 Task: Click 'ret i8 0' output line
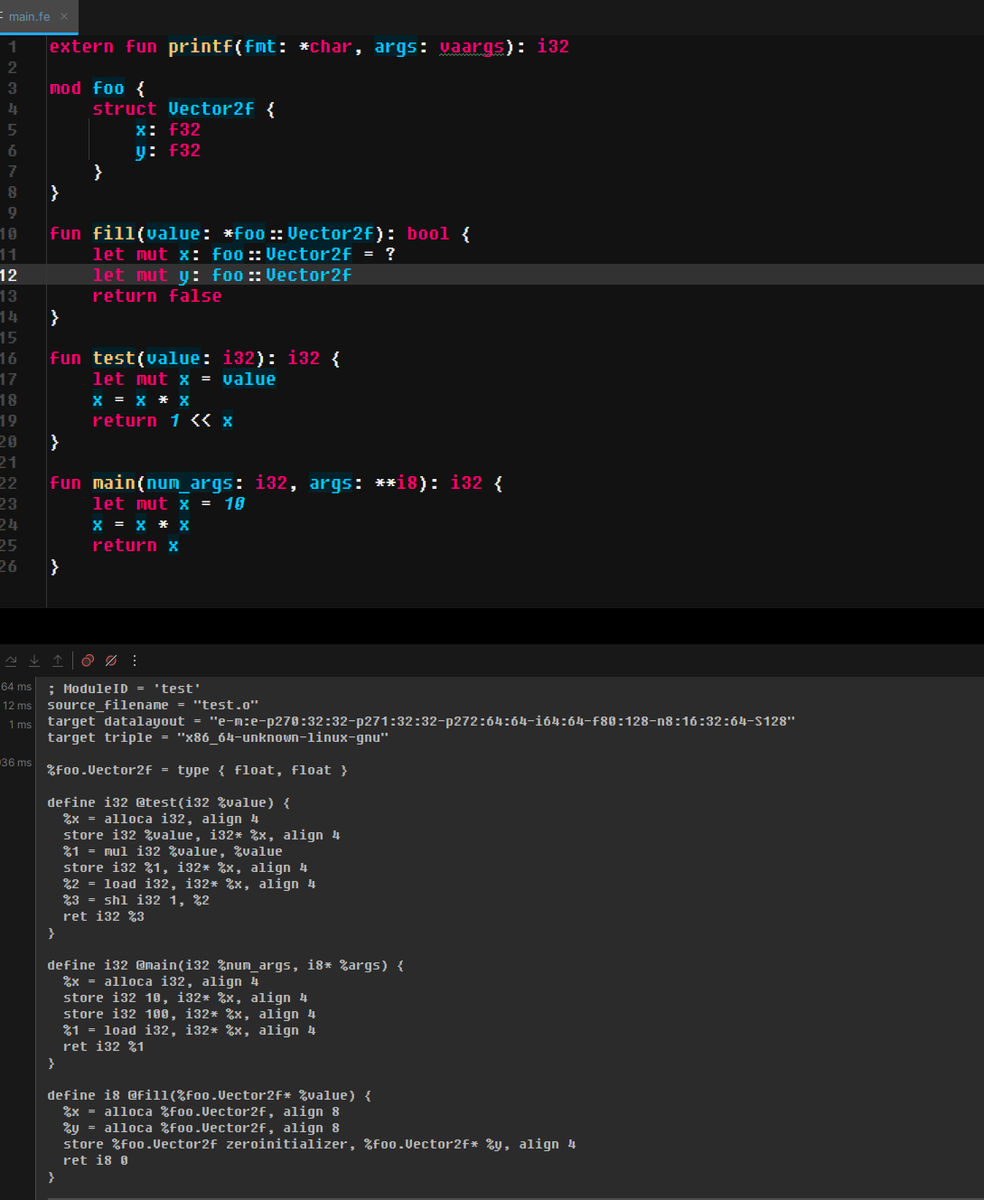96,1161
